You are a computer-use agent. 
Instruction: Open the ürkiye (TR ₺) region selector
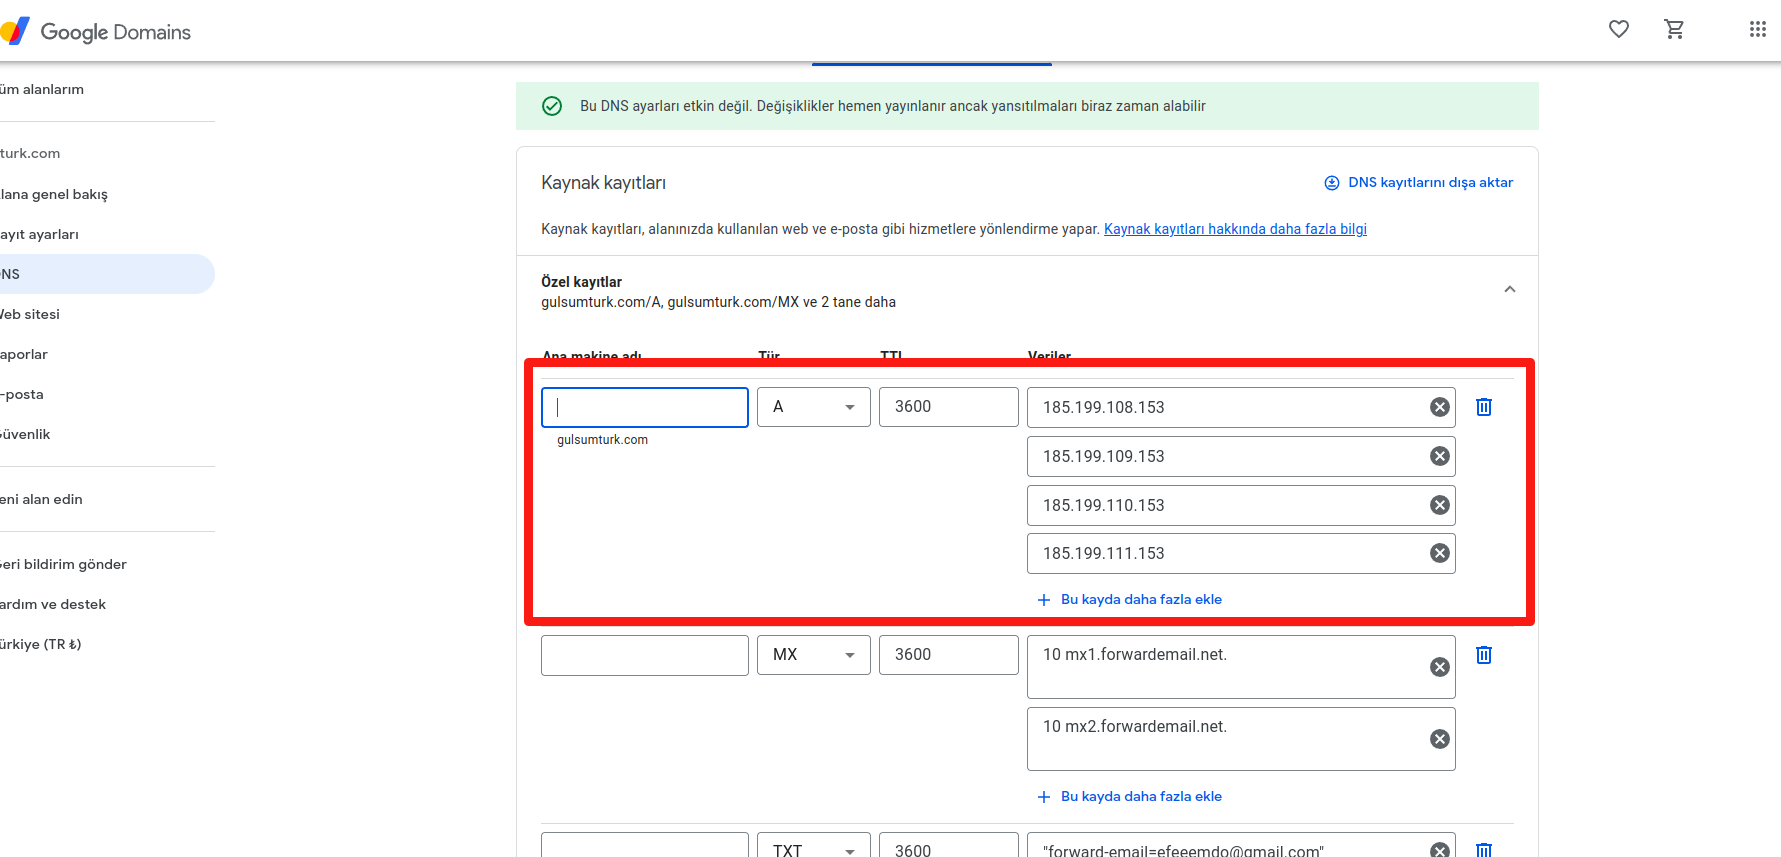coord(41,644)
